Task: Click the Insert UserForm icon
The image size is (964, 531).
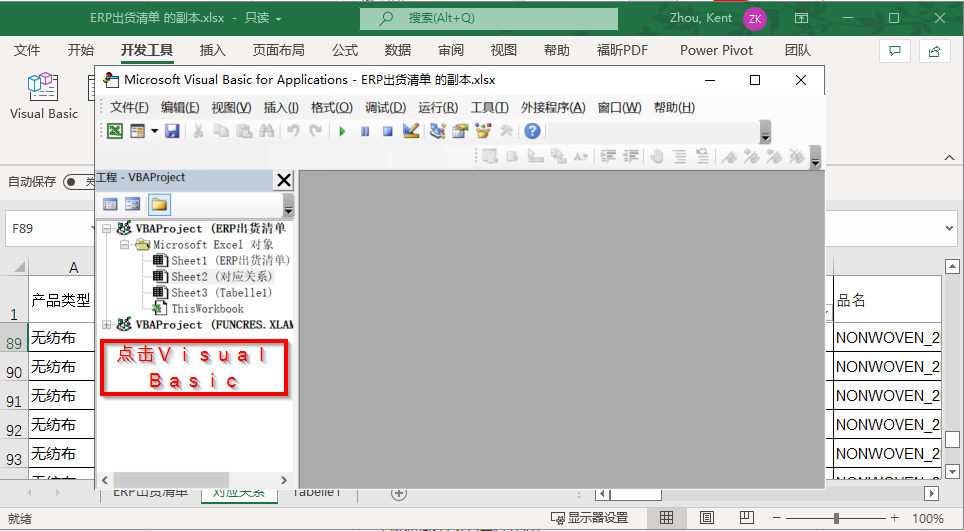Action: [x=137, y=131]
